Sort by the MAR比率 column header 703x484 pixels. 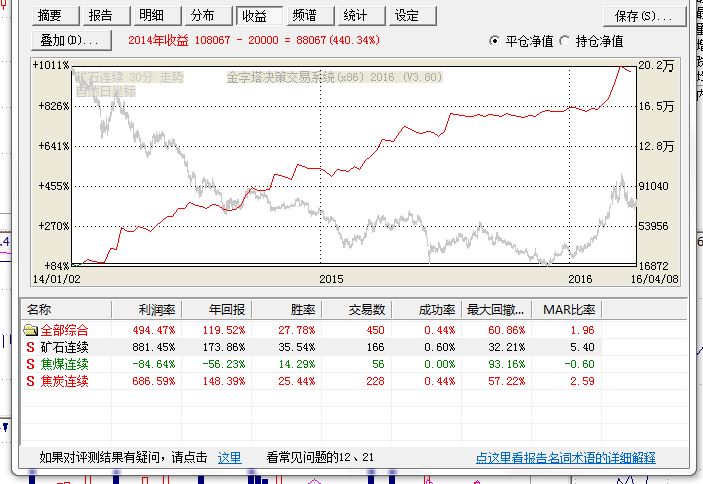(566, 310)
